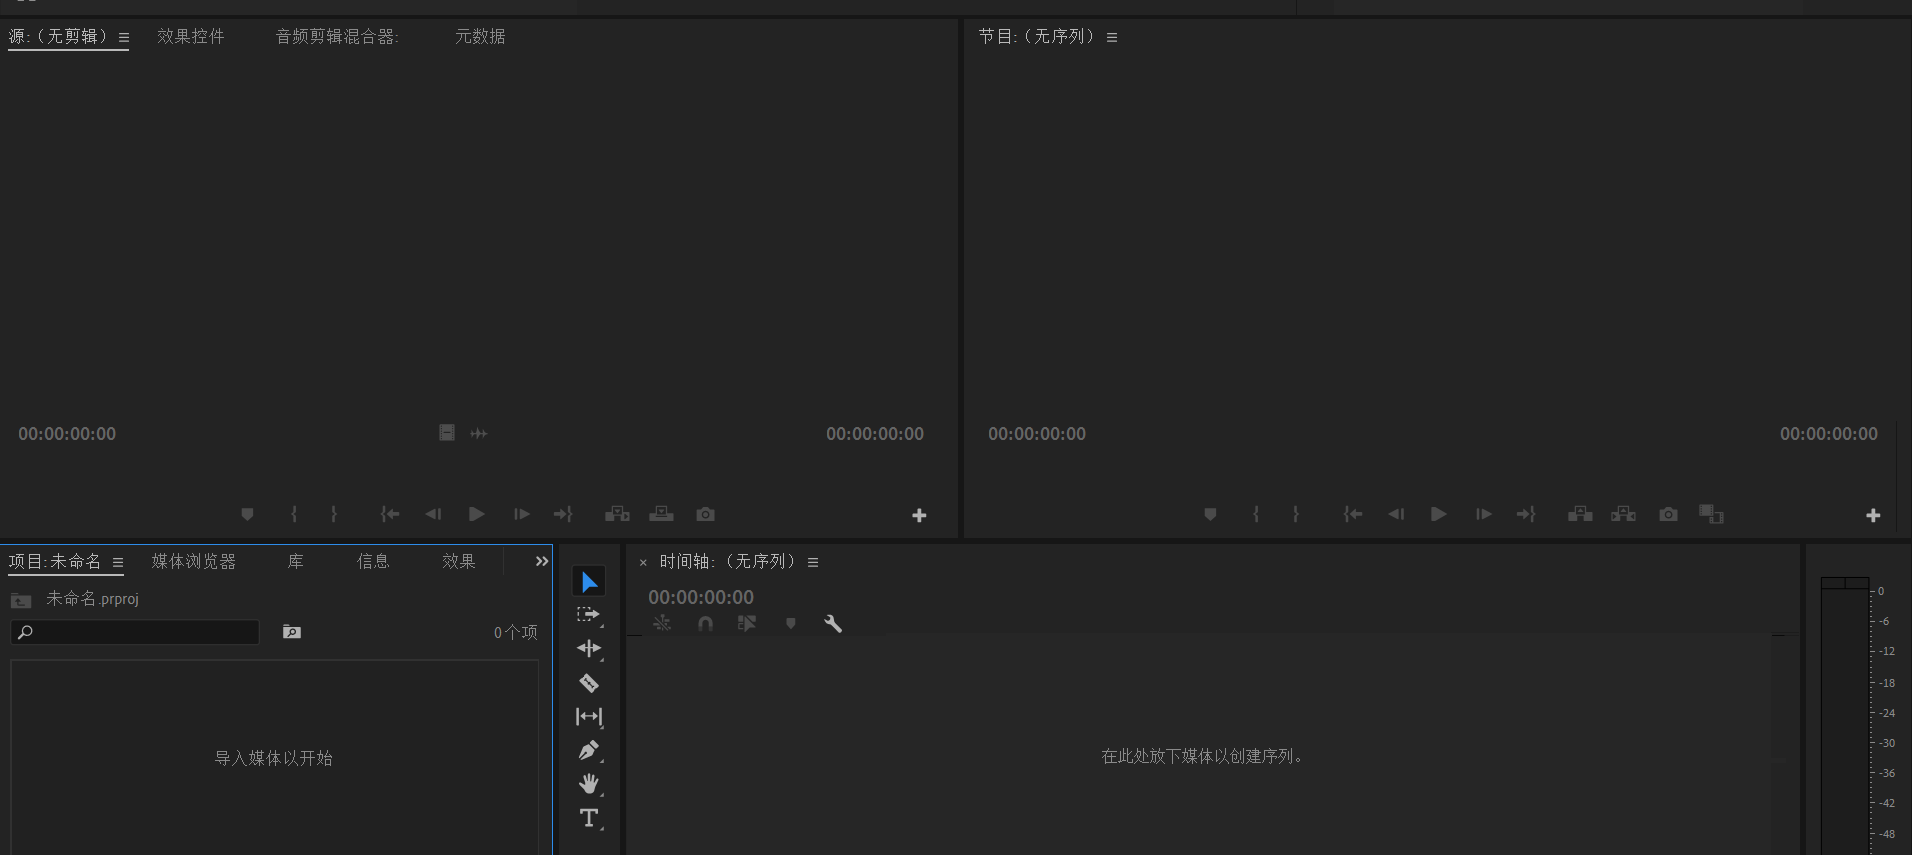
Task: Click Drag Video Only icon
Action: point(447,433)
